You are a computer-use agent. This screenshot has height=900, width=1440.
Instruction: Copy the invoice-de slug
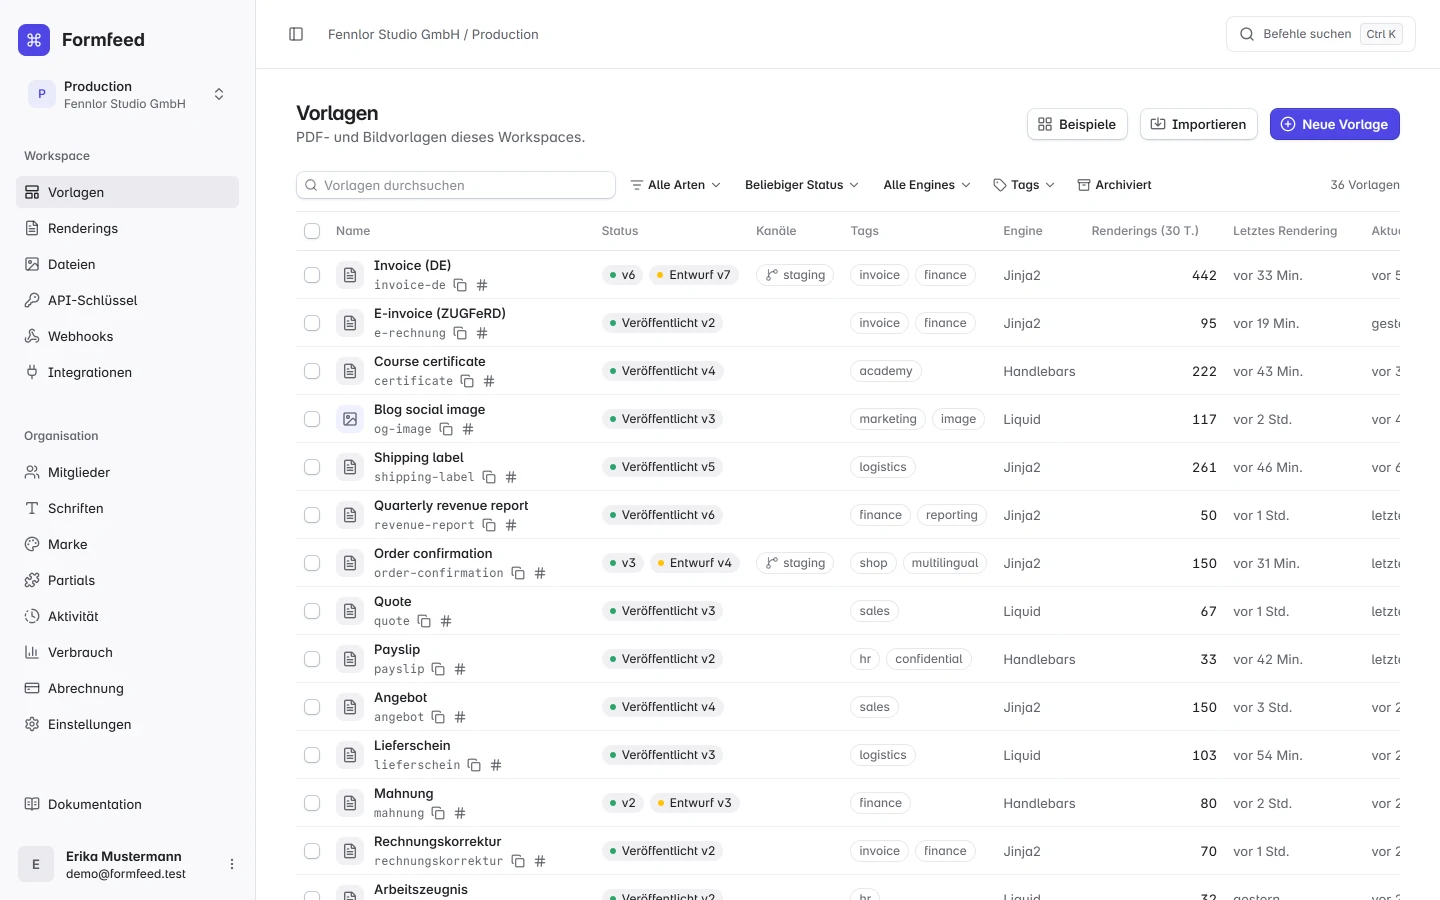pyautogui.click(x=460, y=285)
